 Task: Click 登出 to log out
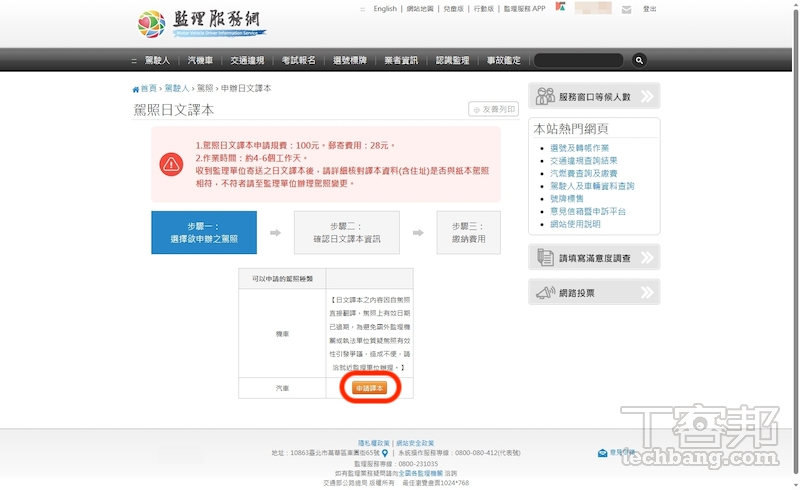[x=649, y=9]
